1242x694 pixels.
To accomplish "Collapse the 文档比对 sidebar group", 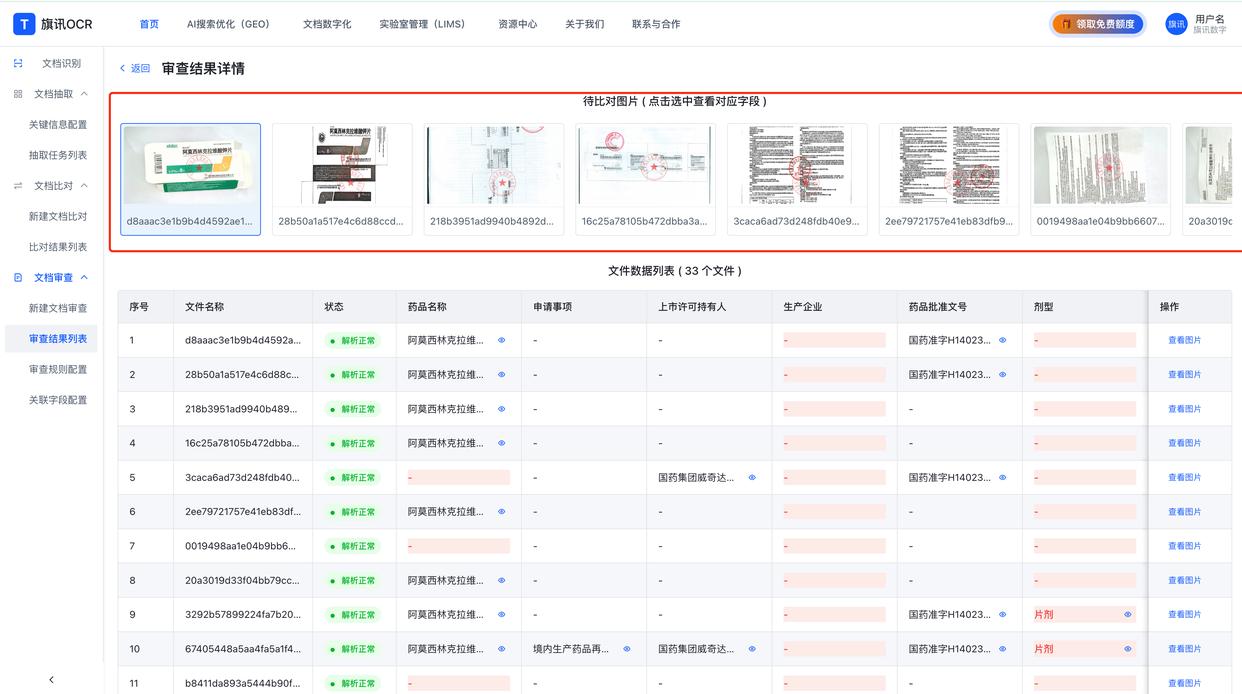I will coord(84,186).
